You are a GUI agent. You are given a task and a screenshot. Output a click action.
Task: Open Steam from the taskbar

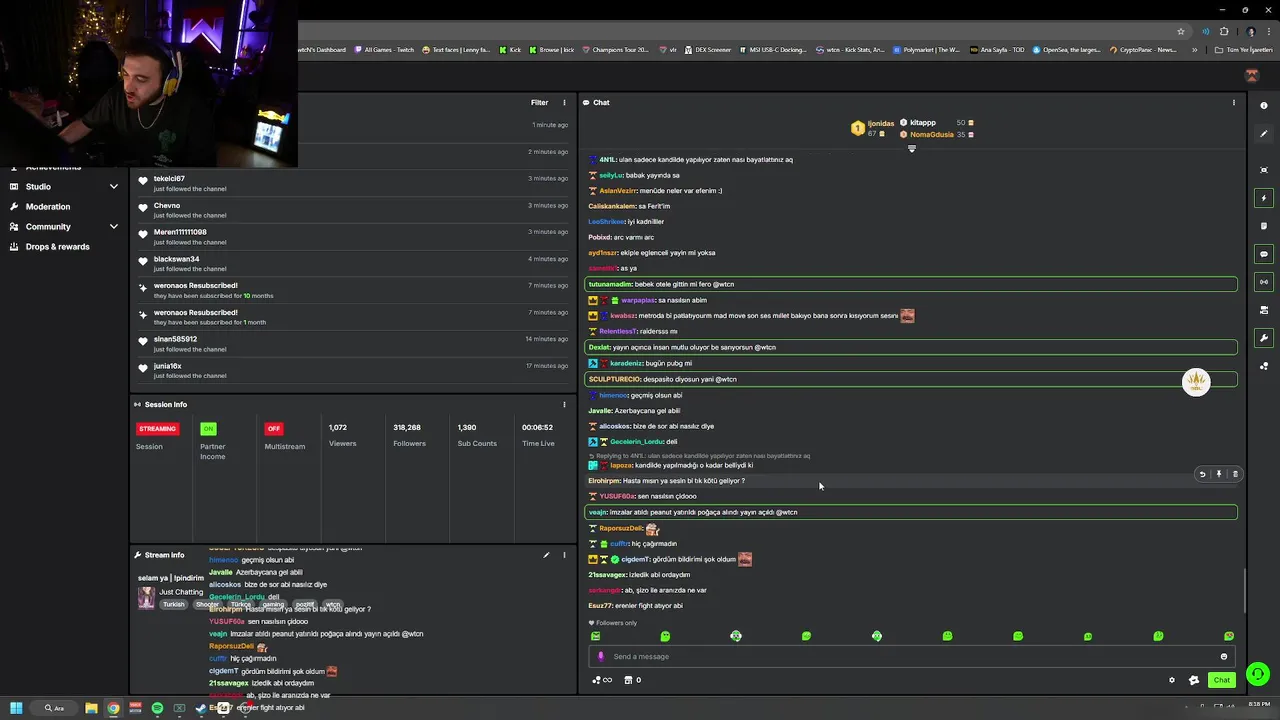(201, 708)
